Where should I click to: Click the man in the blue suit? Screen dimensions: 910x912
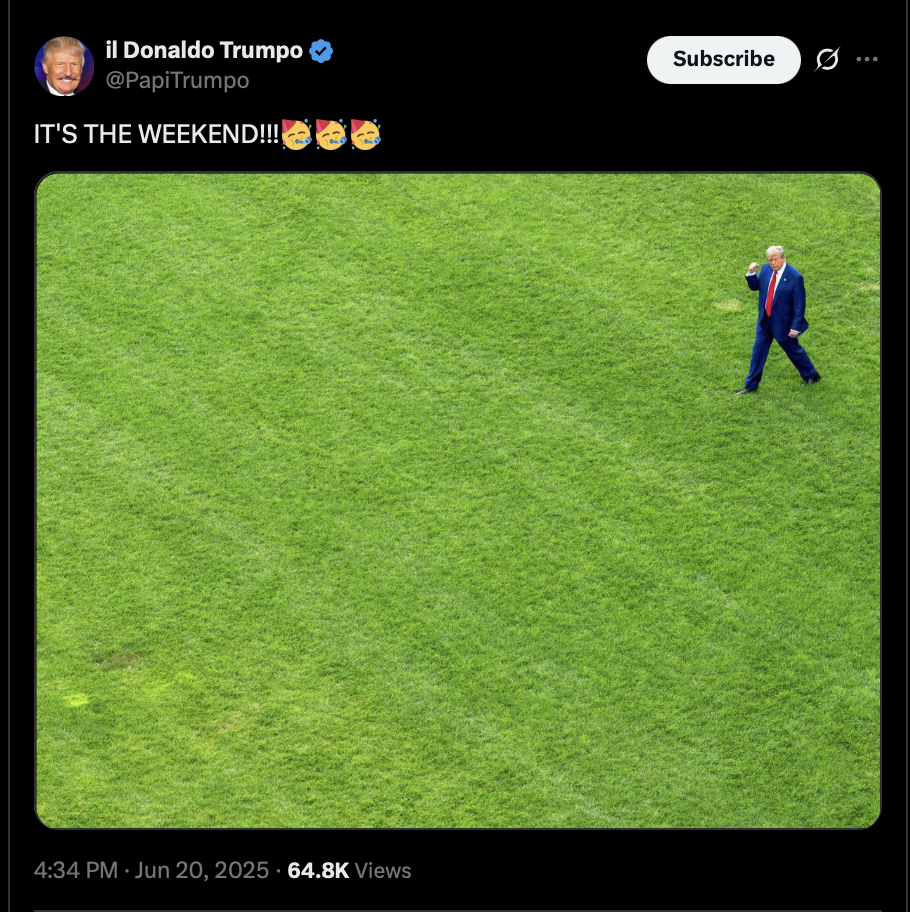coord(778,320)
